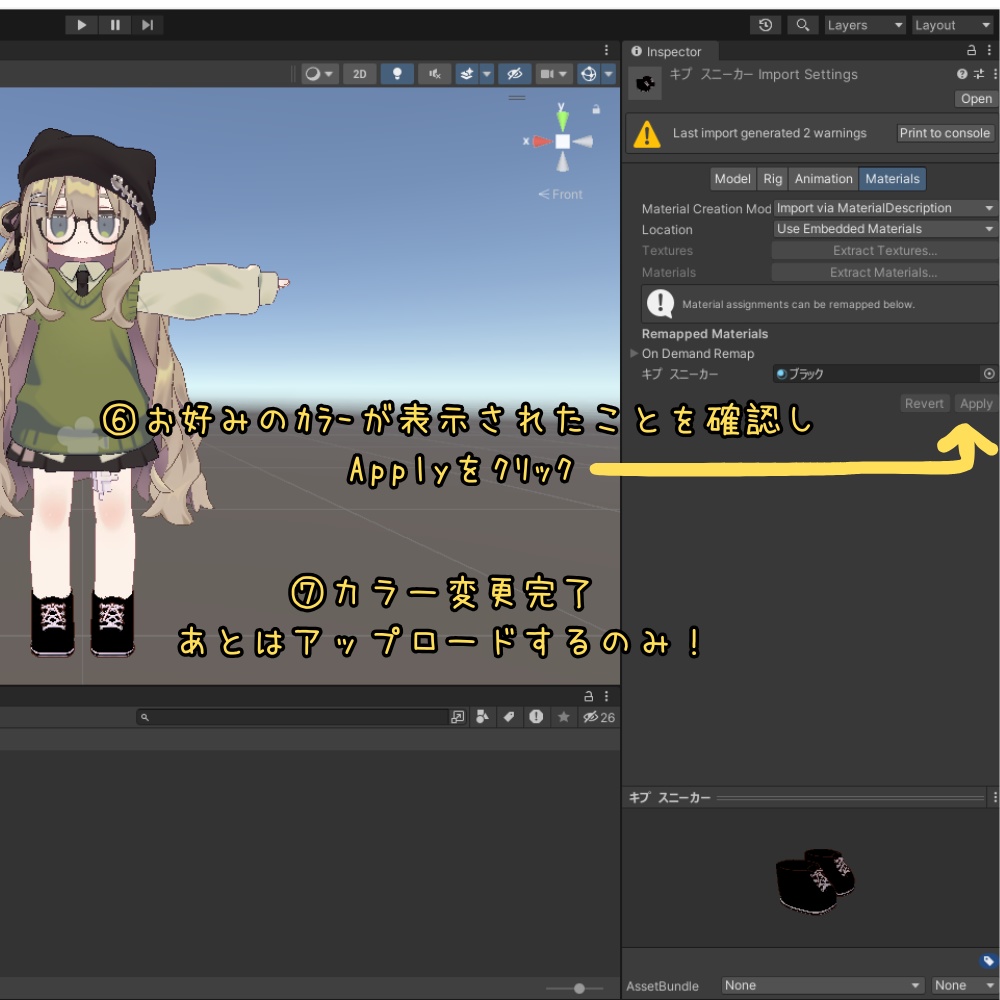Click Print to console button
The image size is (1000, 1000).
tap(945, 133)
